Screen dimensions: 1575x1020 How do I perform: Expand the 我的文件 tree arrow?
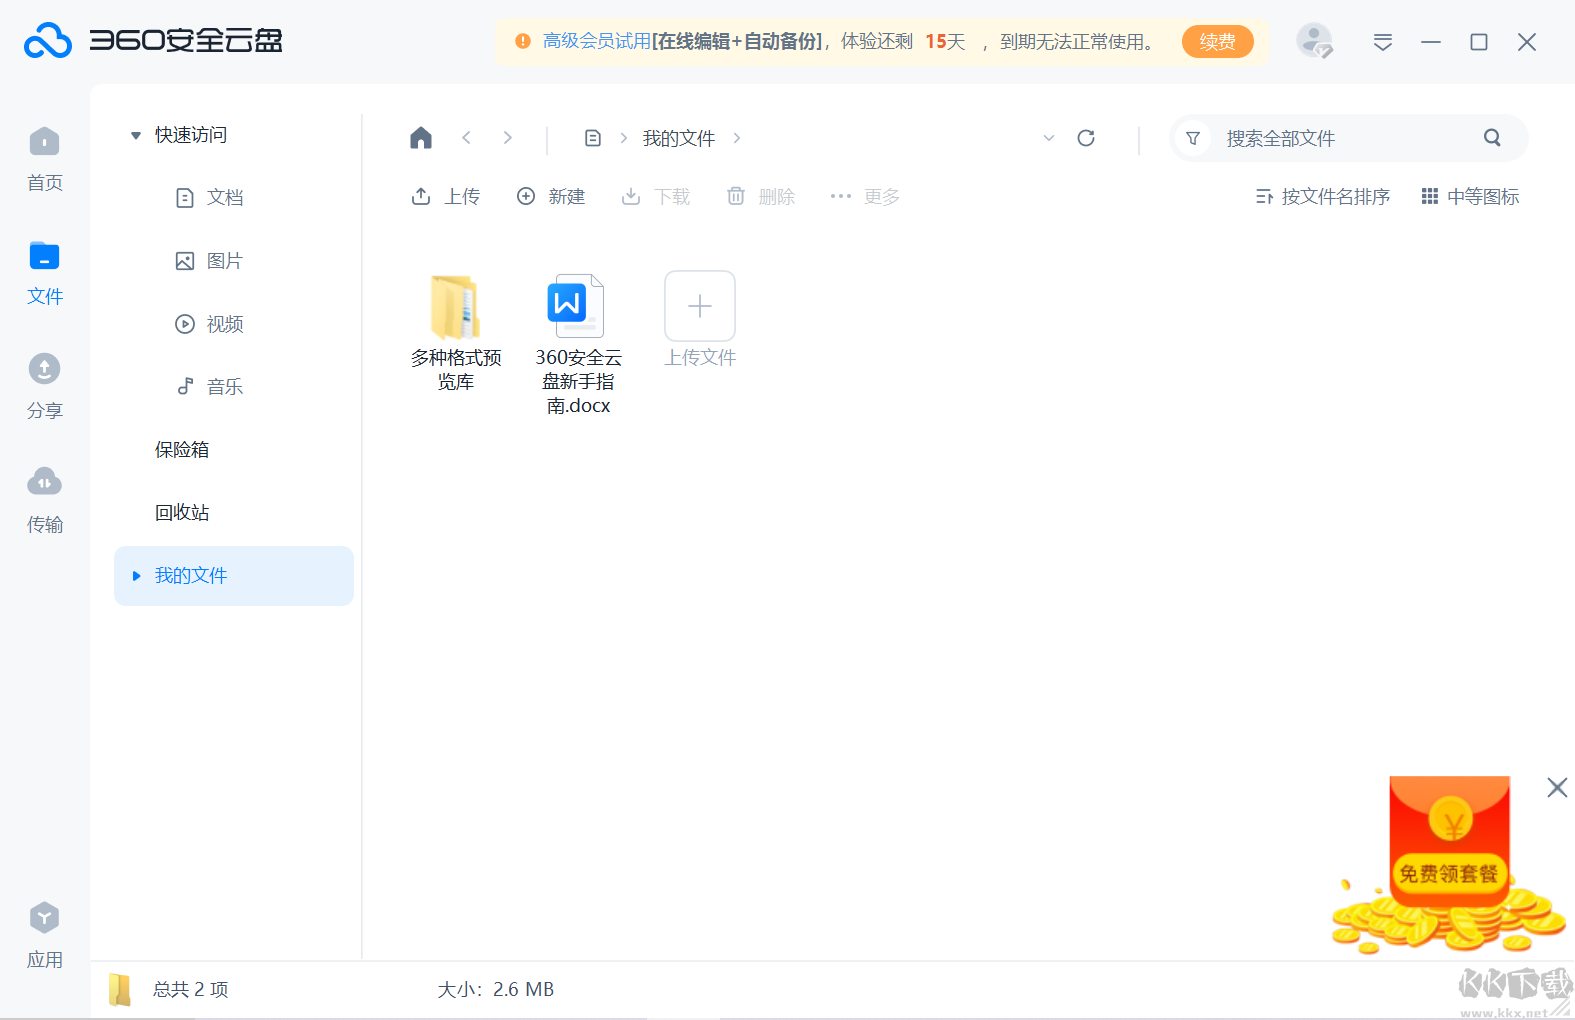[x=137, y=576]
